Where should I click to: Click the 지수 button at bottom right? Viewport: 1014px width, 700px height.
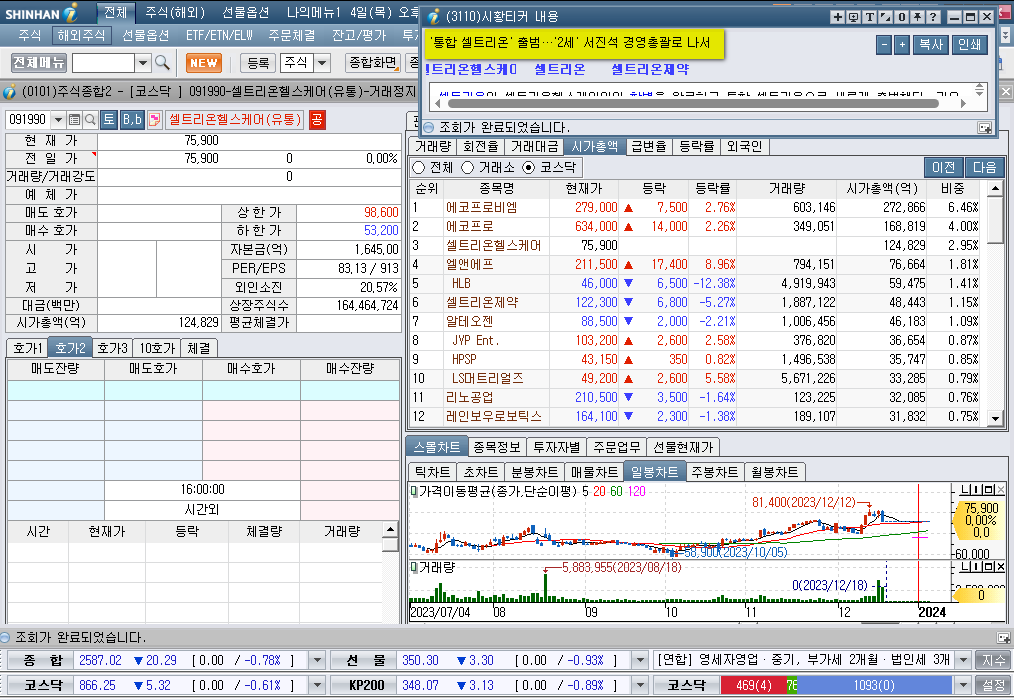[x=993, y=661]
